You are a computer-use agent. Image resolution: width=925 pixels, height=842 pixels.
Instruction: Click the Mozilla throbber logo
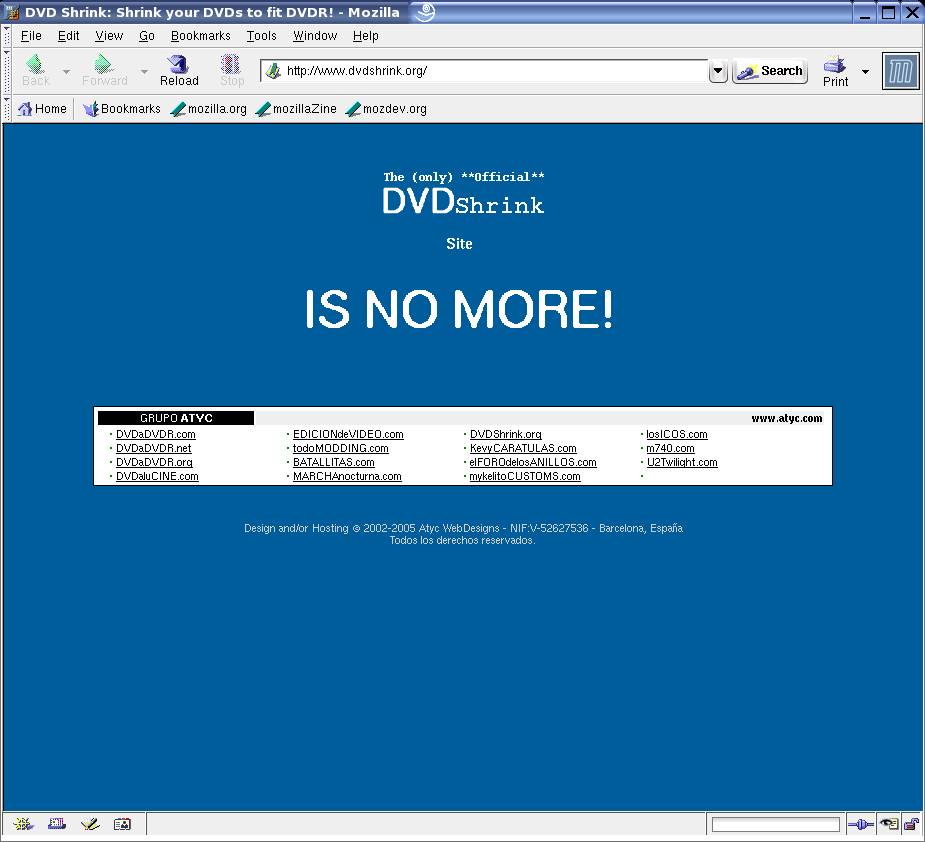900,71
